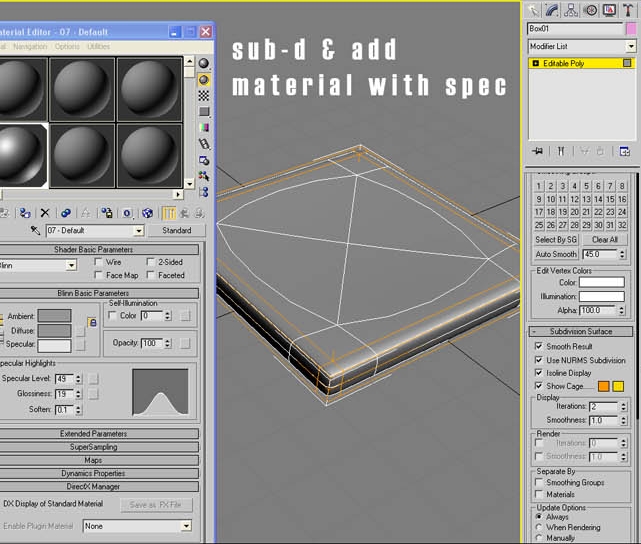Image resolution: width=641 pixels, height=544 pixels.
Task: Click the Sample Type sphere icon
Action: click(x=204, y=63)
